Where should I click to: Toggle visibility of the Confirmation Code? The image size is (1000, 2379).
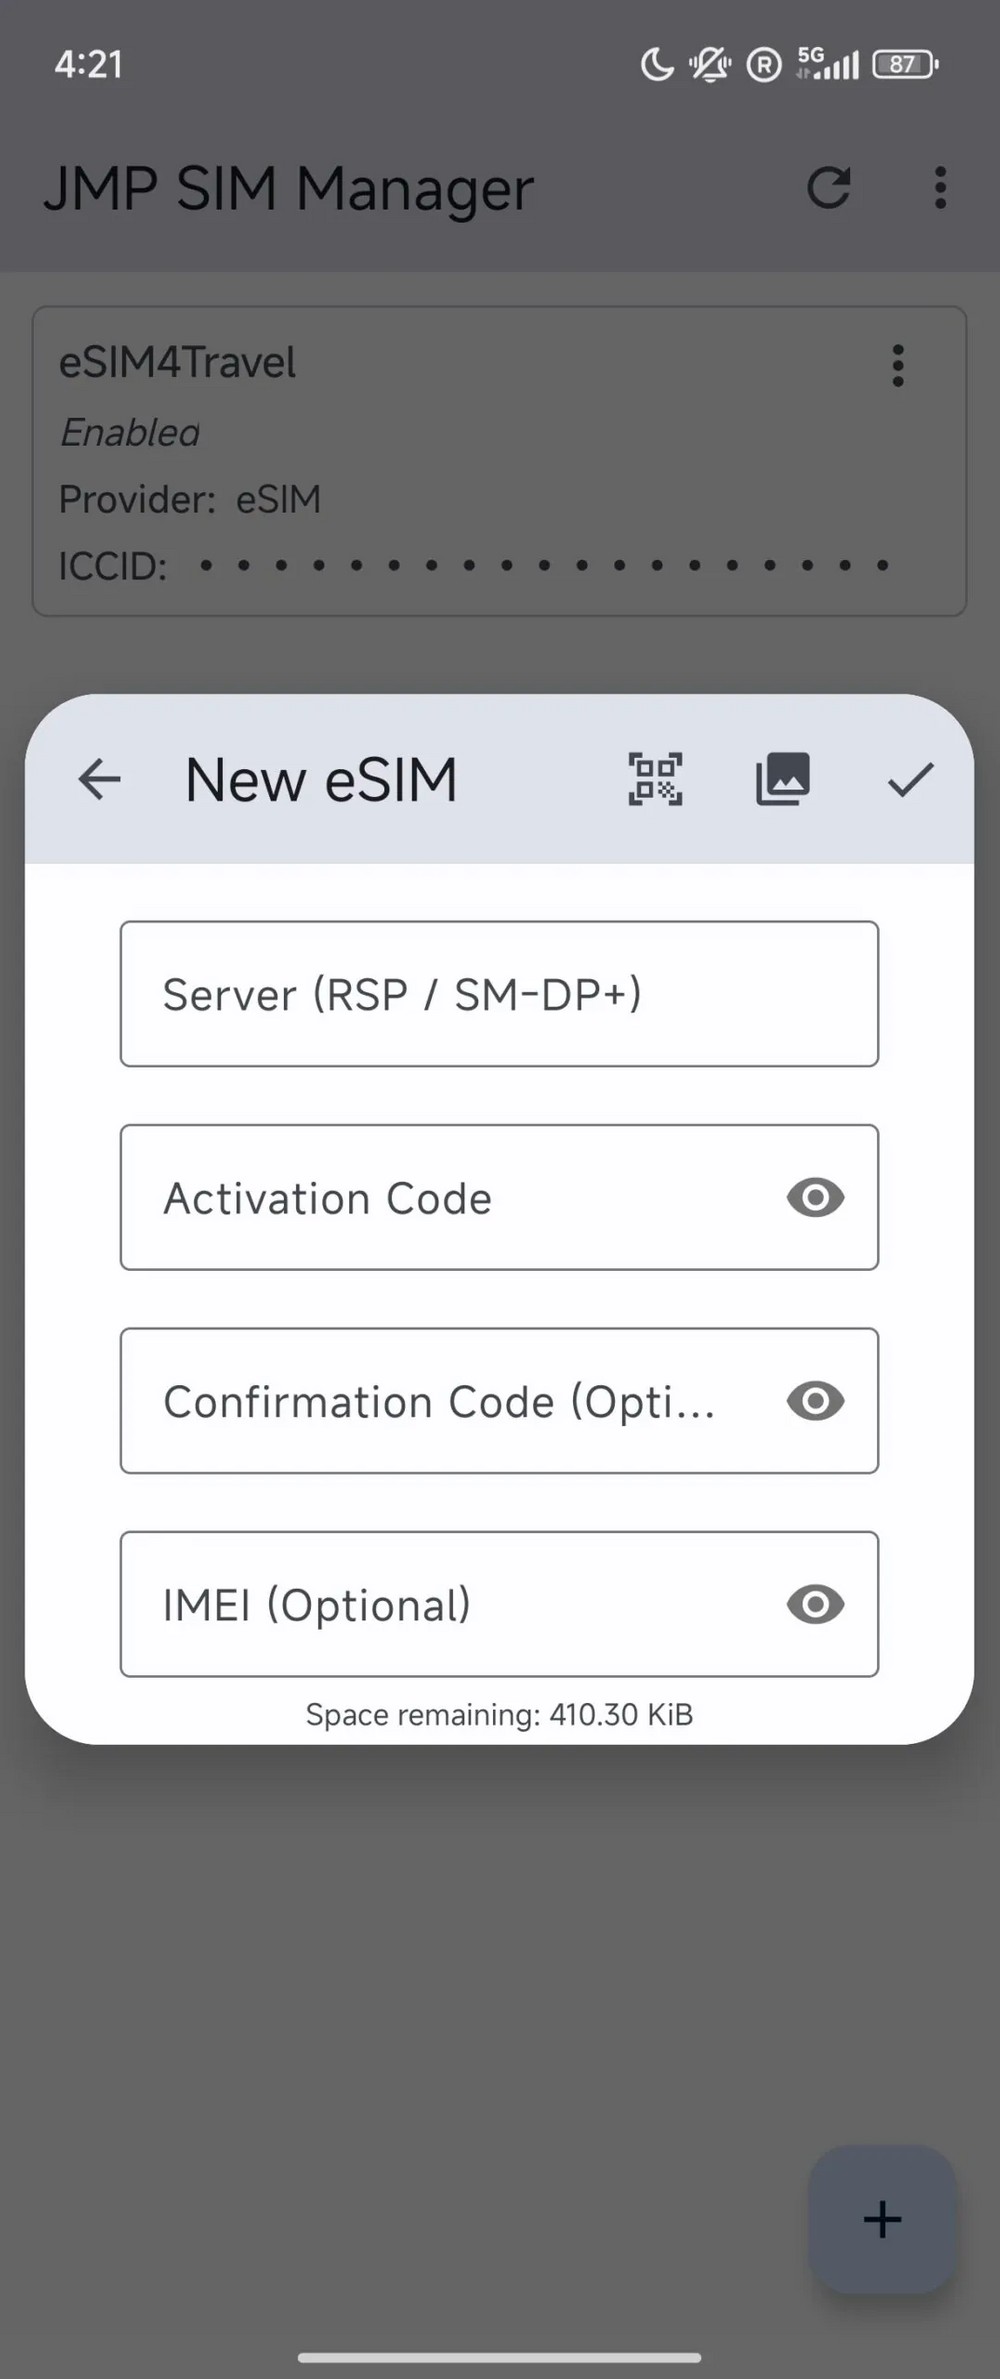click(815, 1401)
